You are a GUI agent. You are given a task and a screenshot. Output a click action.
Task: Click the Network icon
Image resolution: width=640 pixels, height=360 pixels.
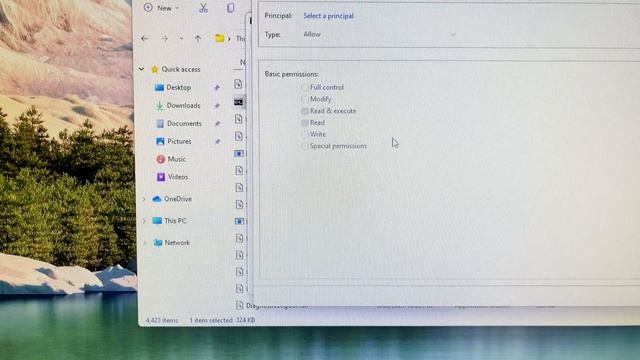[x=158, y=243]
